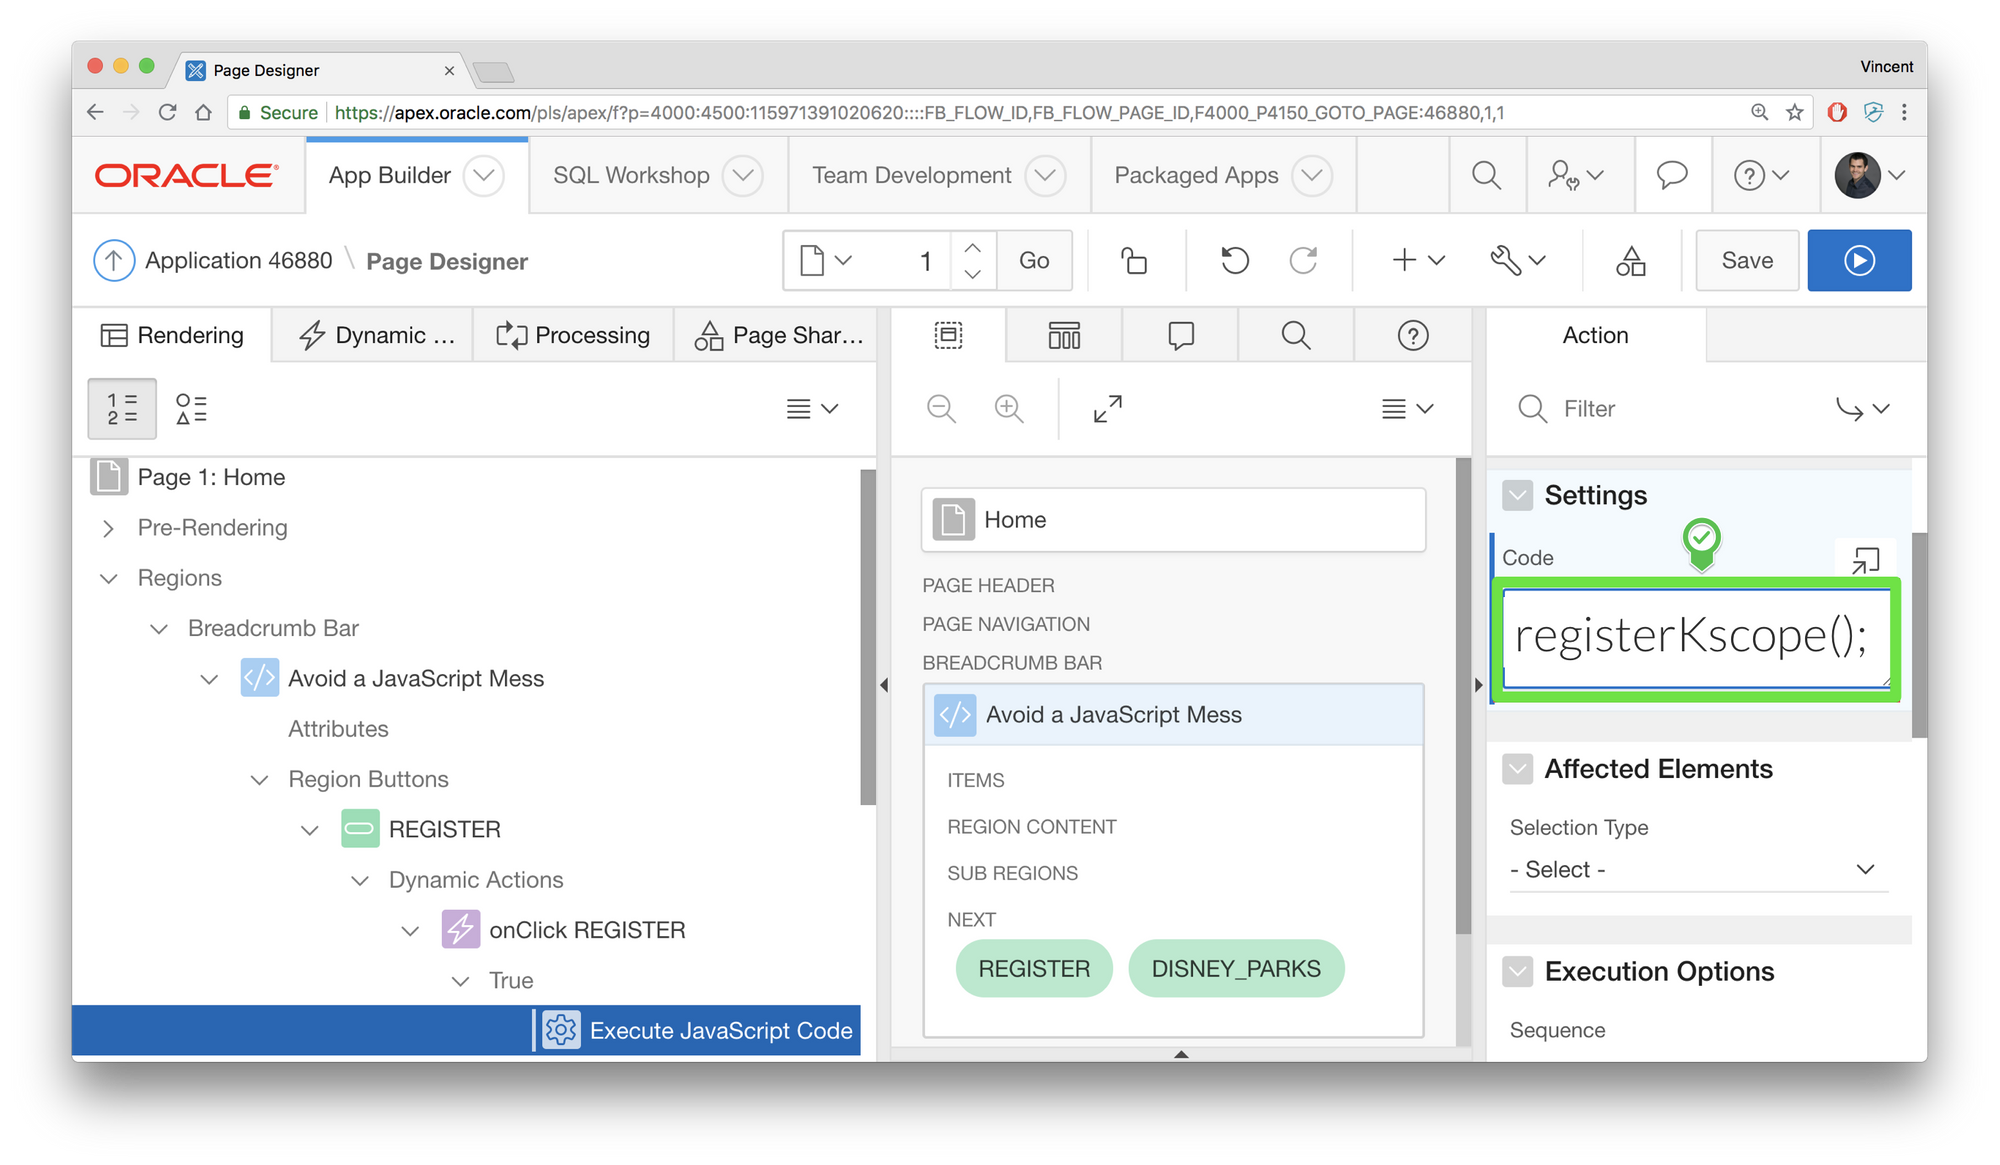Switch to the Processing tab

[x=573, y=335]
